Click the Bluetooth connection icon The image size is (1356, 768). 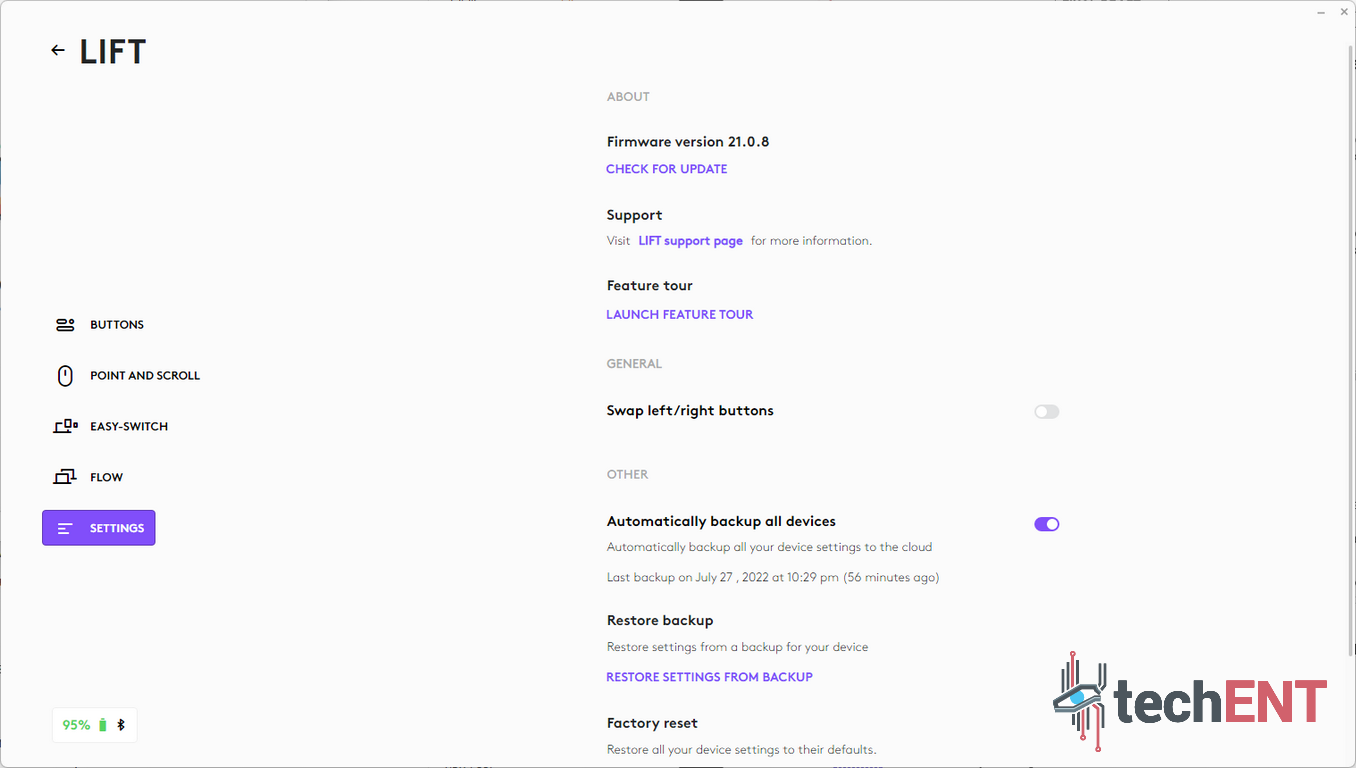coord(121,725)
